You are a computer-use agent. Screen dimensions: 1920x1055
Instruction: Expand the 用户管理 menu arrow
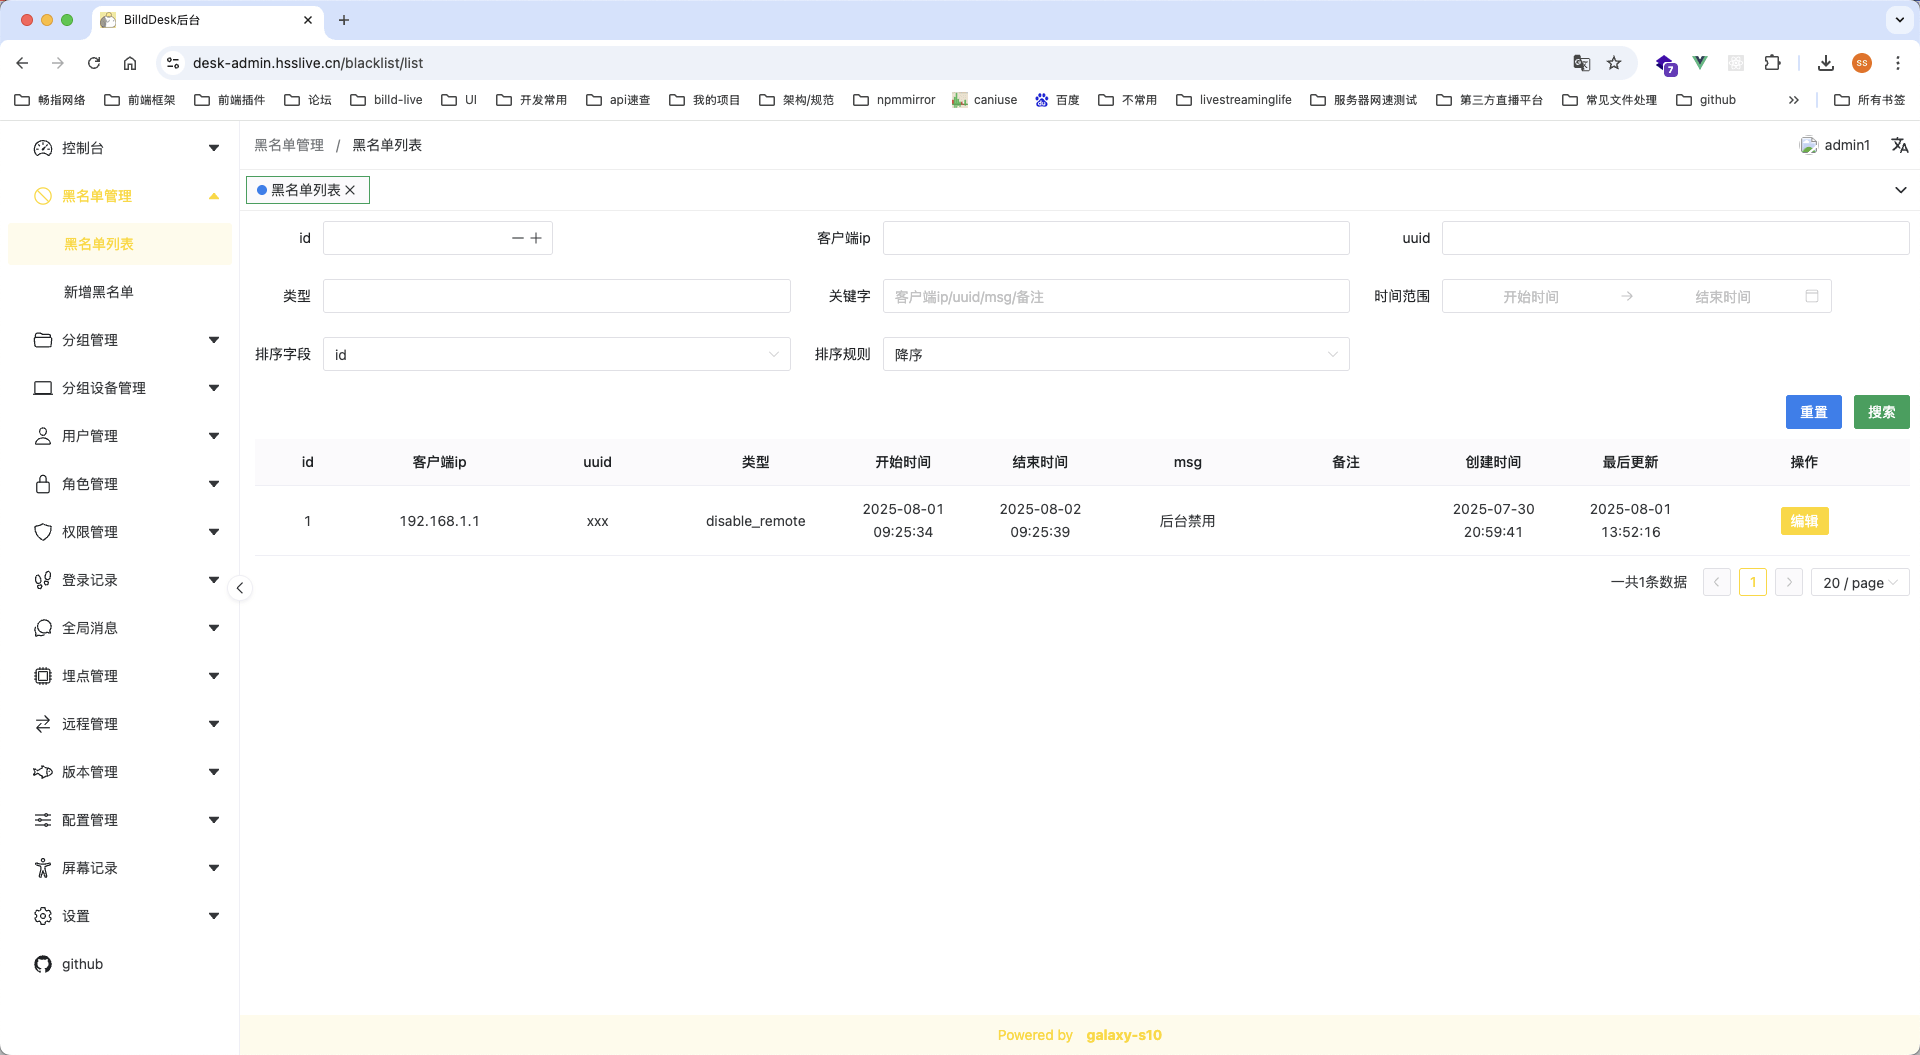[214, 436]
